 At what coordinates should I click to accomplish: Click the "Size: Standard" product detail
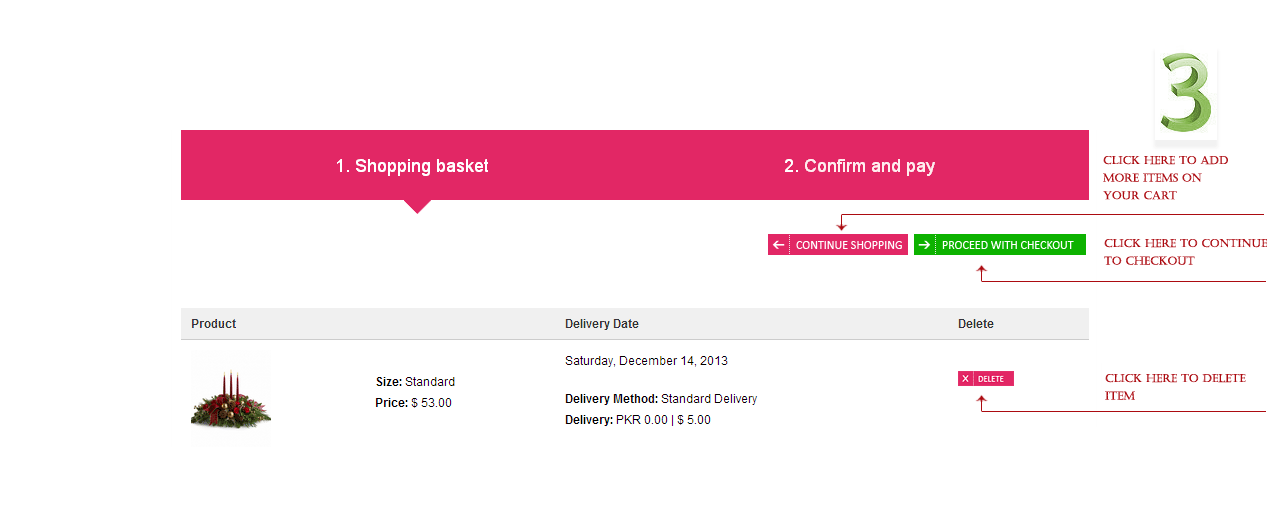415,382
